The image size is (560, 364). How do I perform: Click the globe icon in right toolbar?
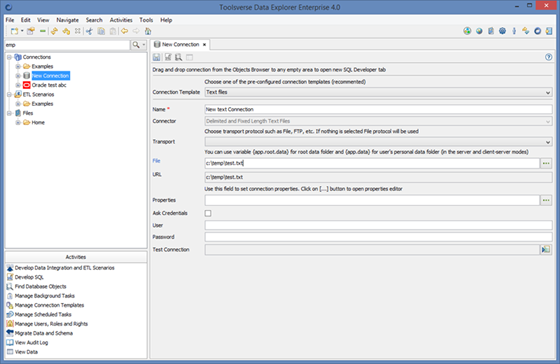[x=479, y=31]
